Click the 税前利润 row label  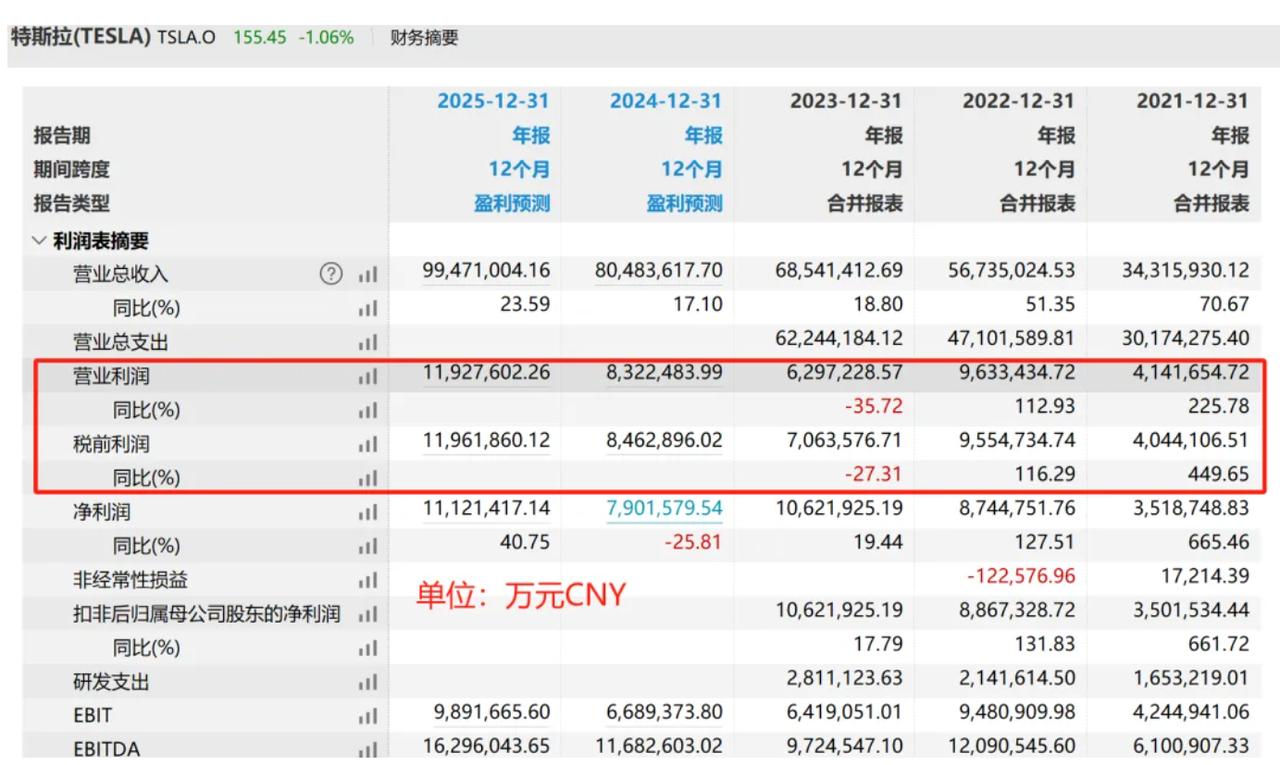111,444
